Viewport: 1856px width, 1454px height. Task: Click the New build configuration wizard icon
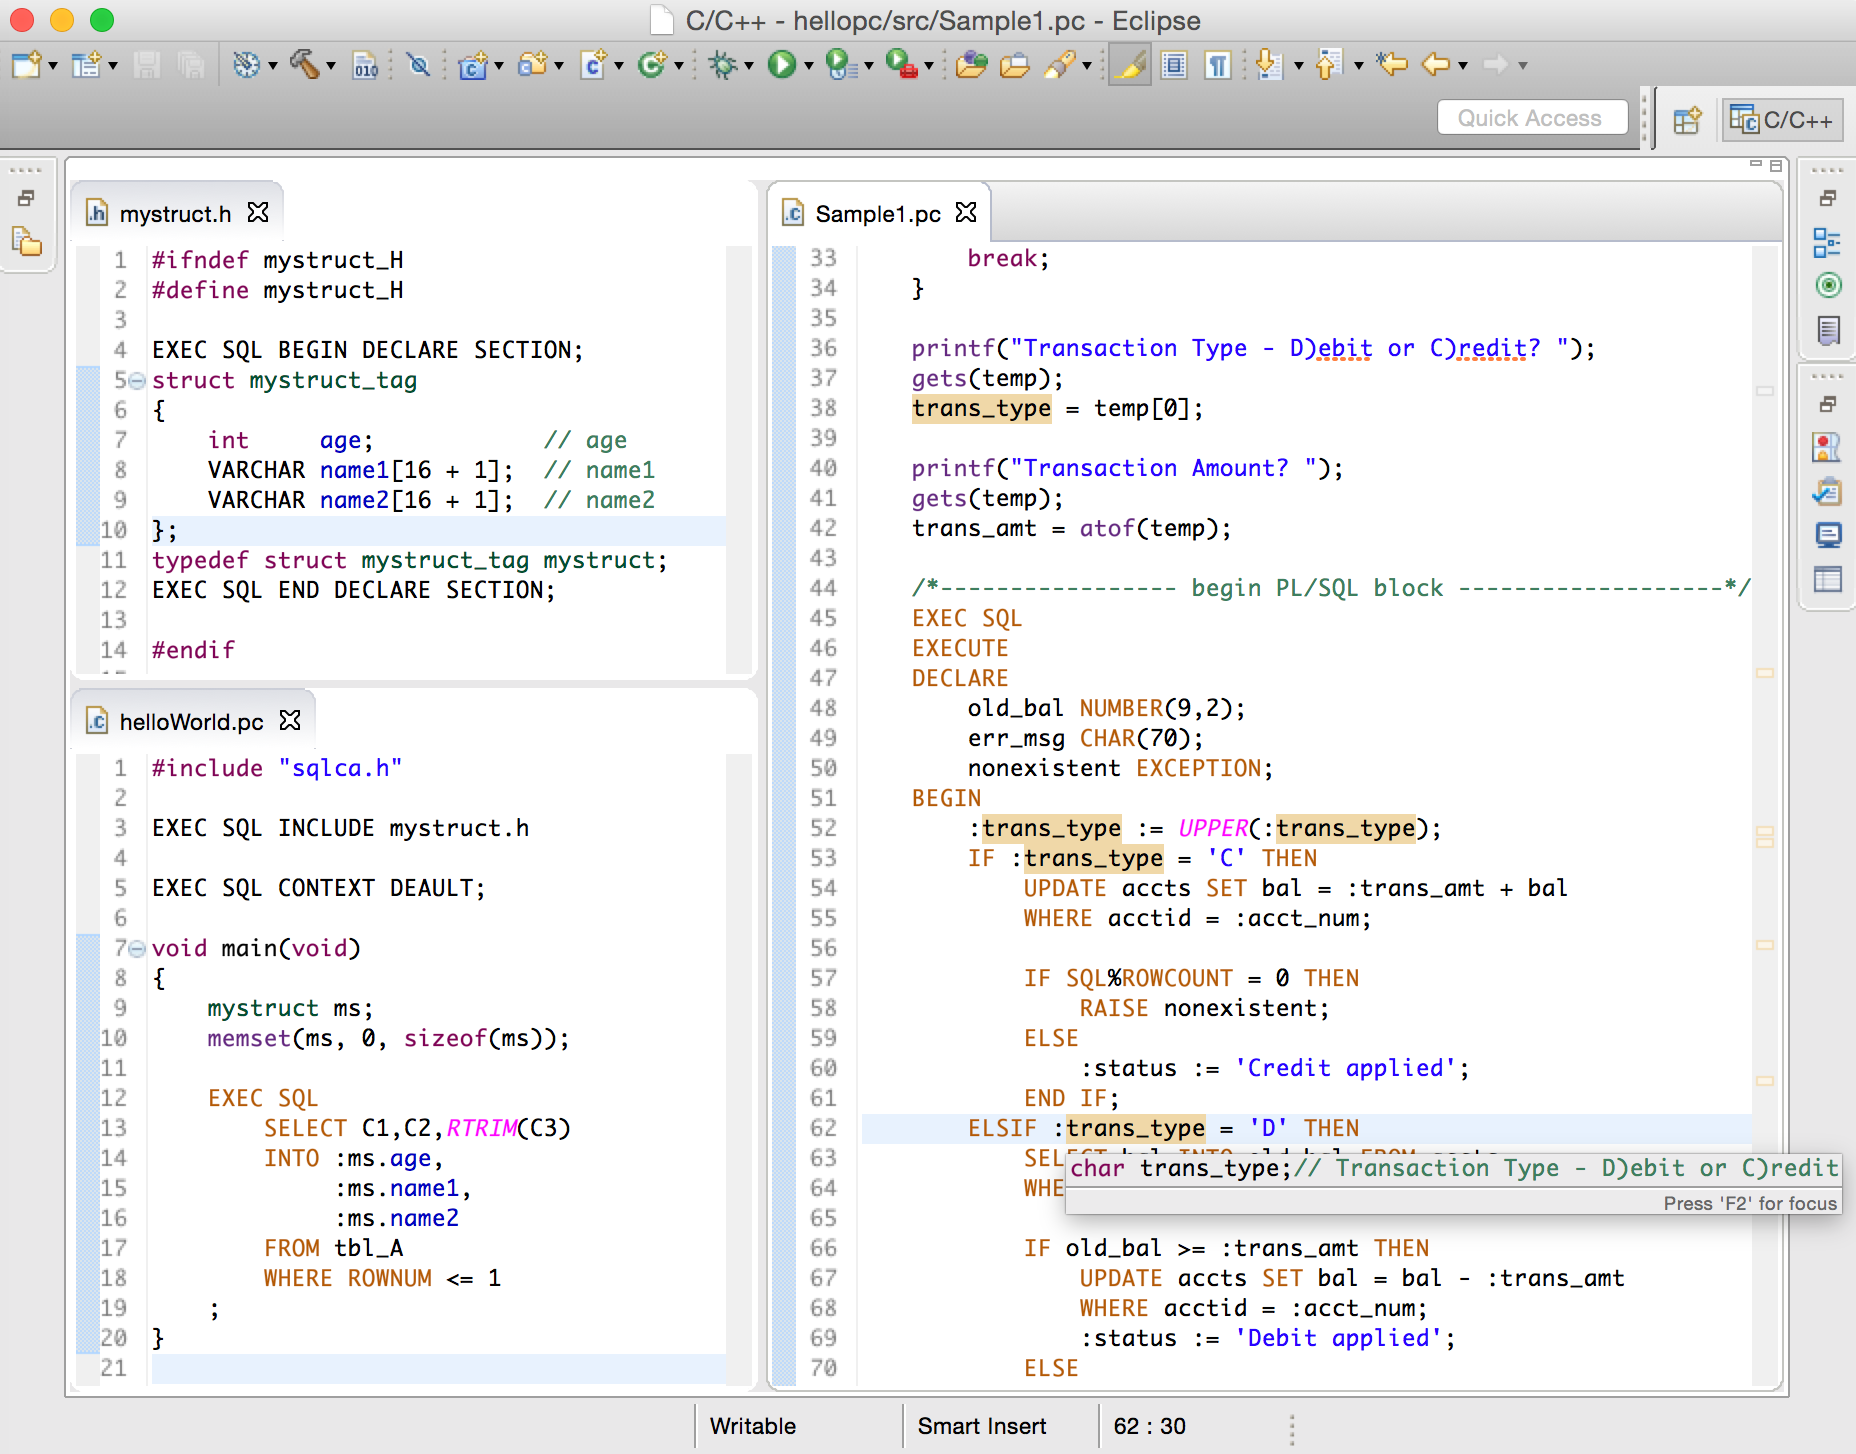(x=86, y=65)
